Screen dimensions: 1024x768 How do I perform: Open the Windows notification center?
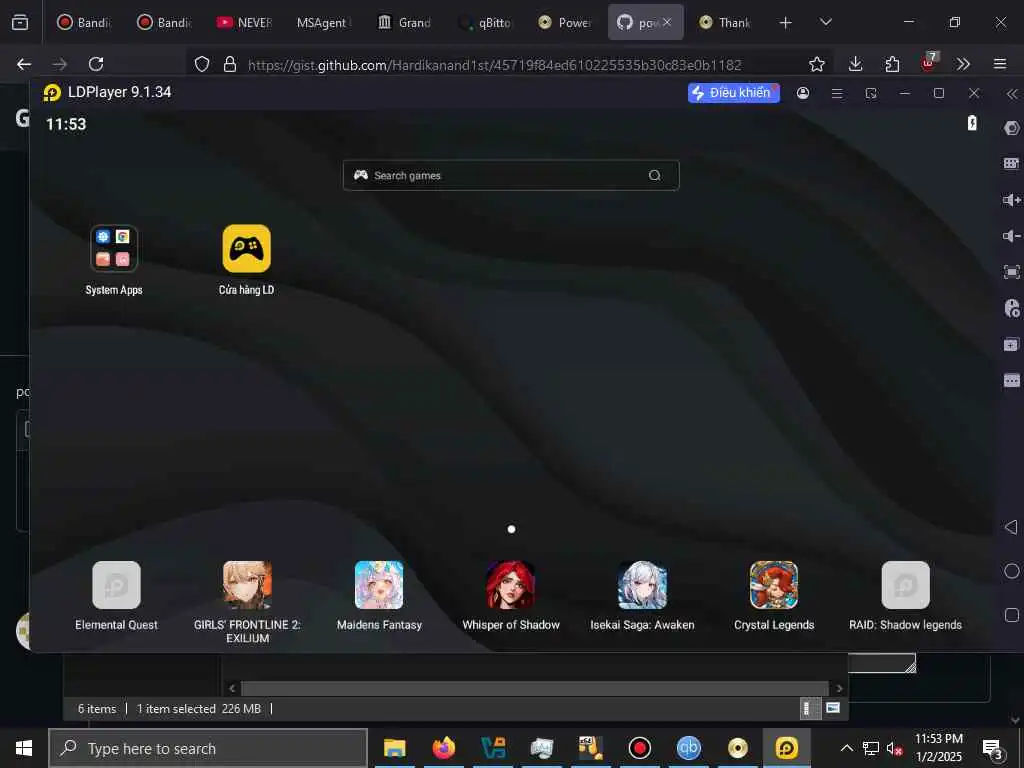(x=993, y=749)
